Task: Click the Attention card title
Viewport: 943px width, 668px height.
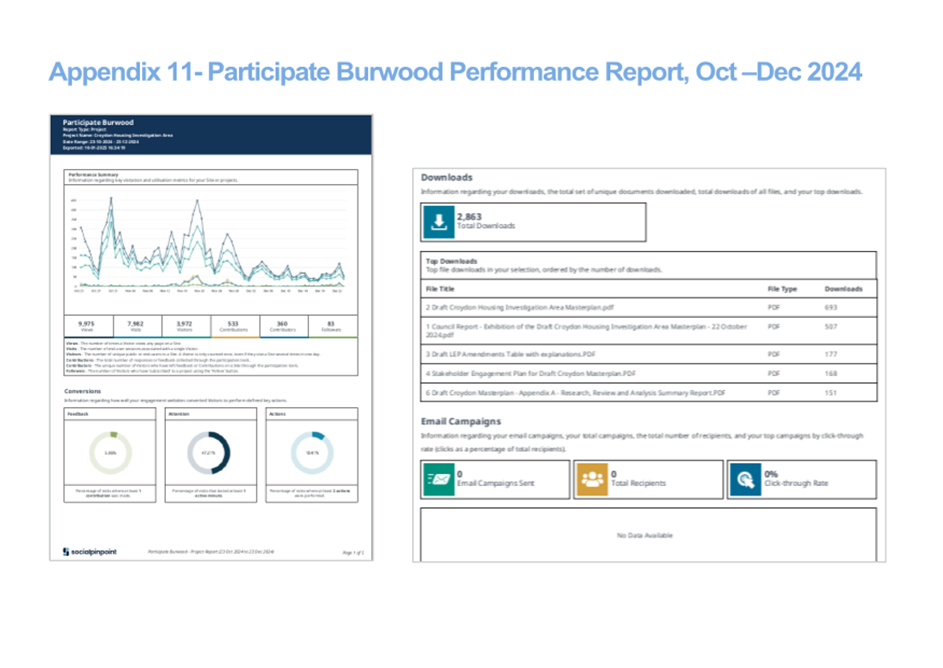Action: pos(179,414)
